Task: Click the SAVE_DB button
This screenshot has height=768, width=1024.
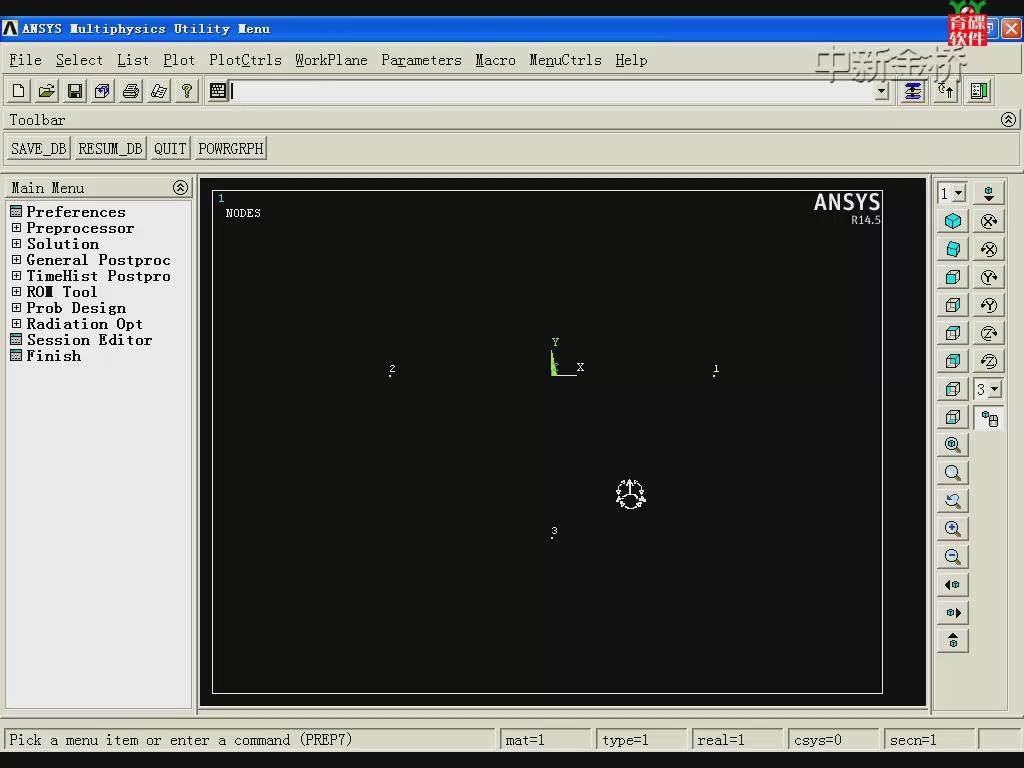Action: pyautogui.click(x=39, y=149)
